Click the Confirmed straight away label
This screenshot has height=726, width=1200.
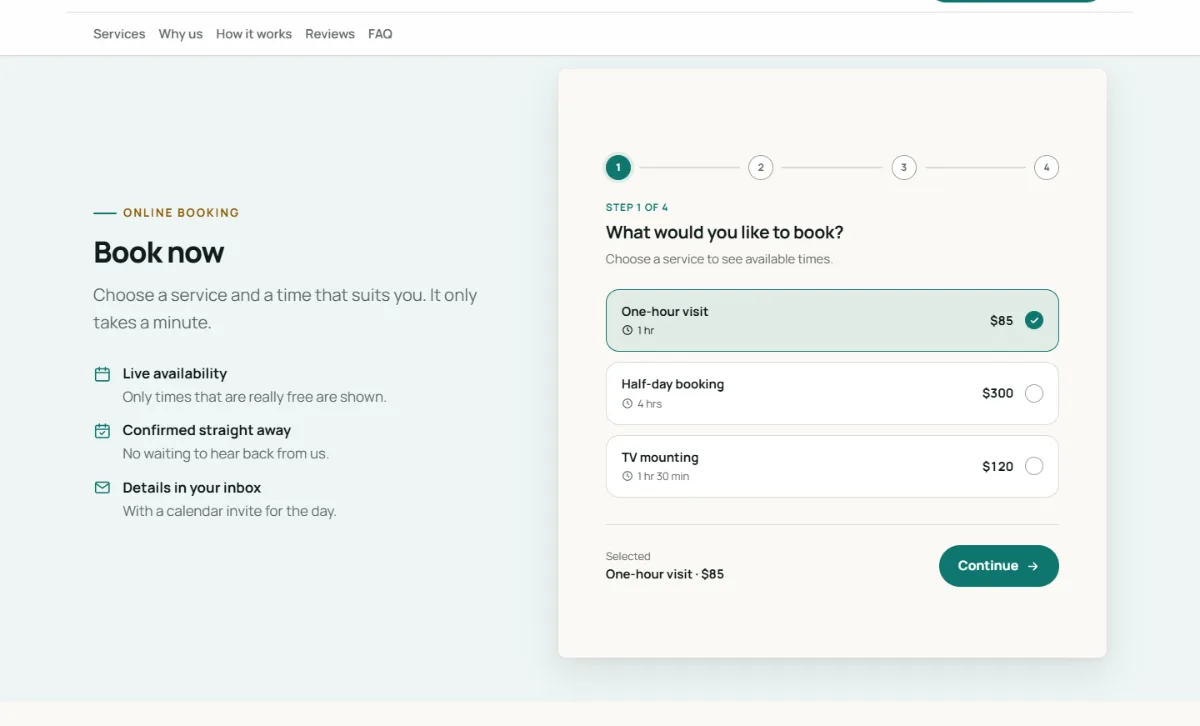click(207, 431)
